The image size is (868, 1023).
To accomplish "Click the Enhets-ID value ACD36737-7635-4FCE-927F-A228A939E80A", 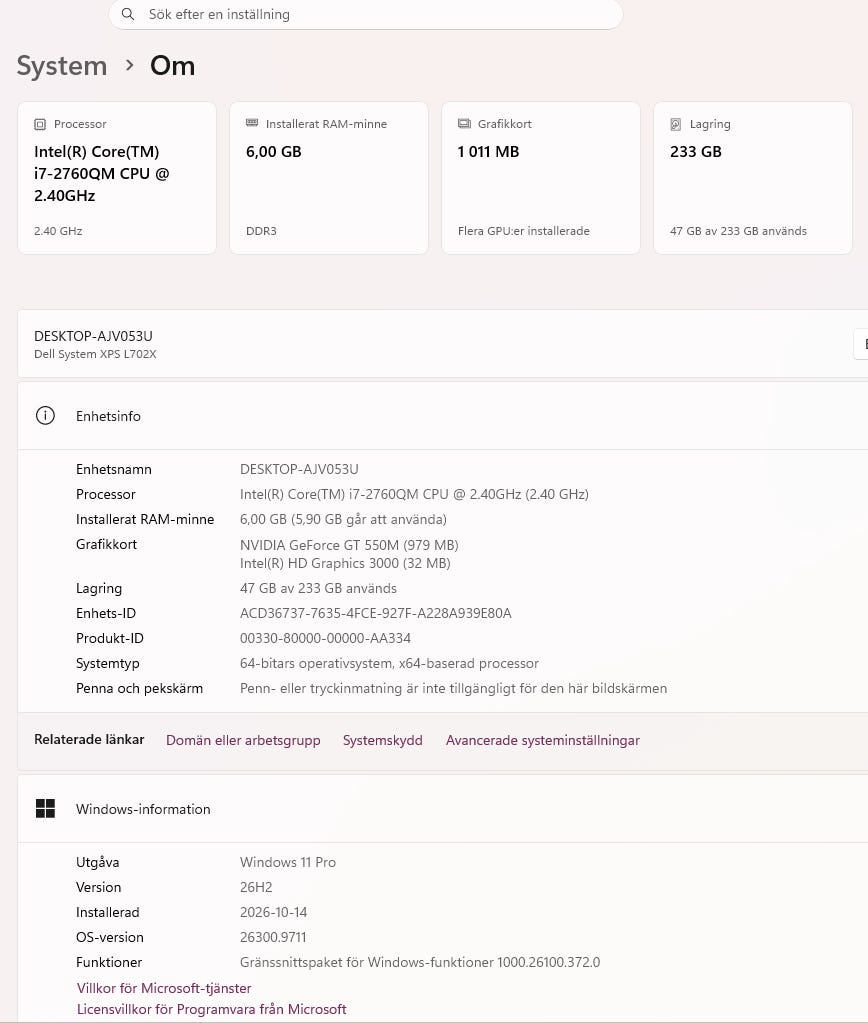I will [375, 613].
